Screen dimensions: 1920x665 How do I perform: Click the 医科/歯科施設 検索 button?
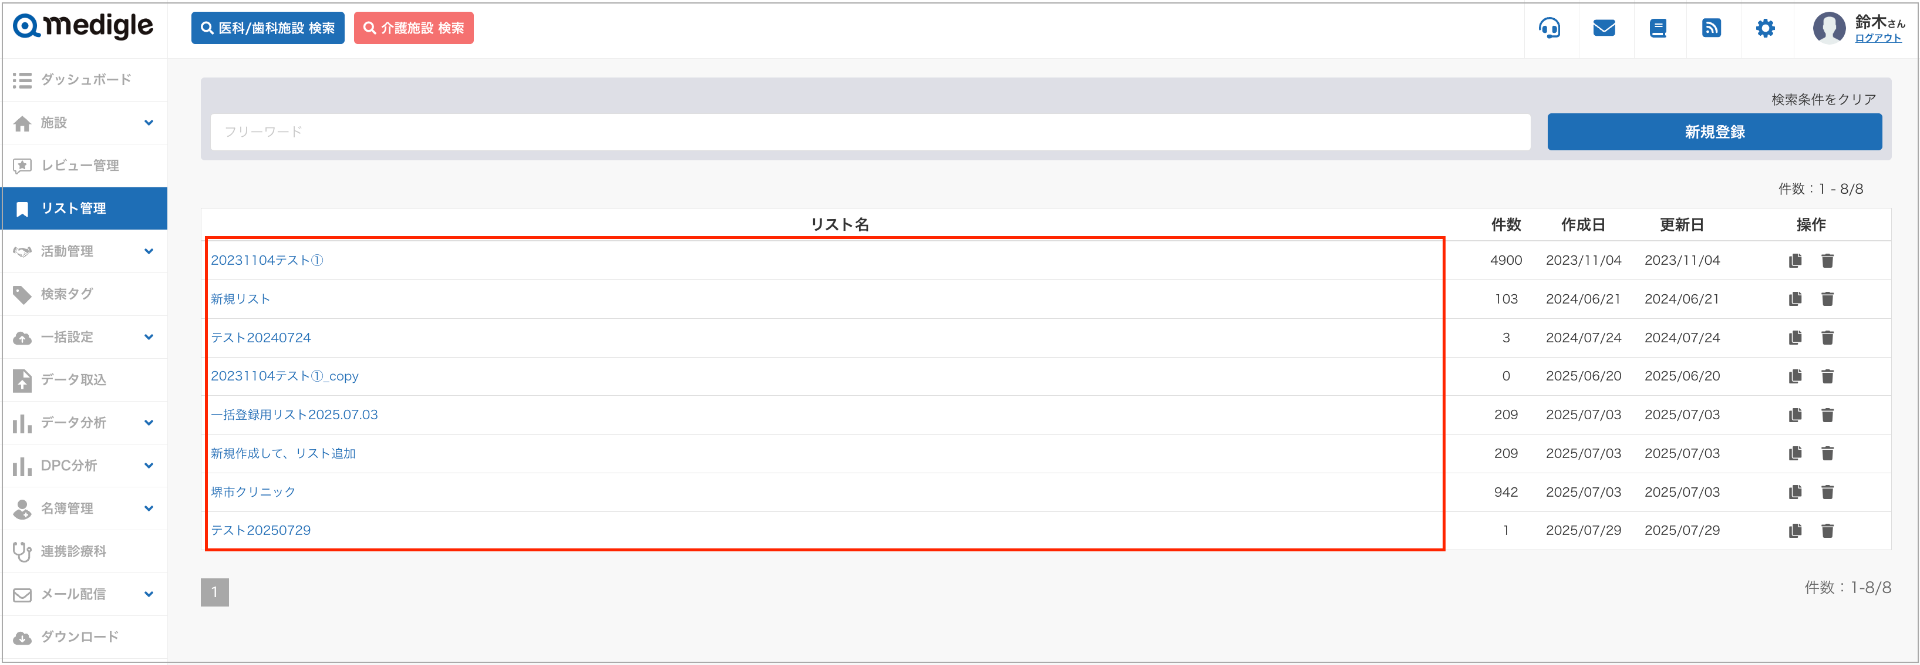coord(268,28)
